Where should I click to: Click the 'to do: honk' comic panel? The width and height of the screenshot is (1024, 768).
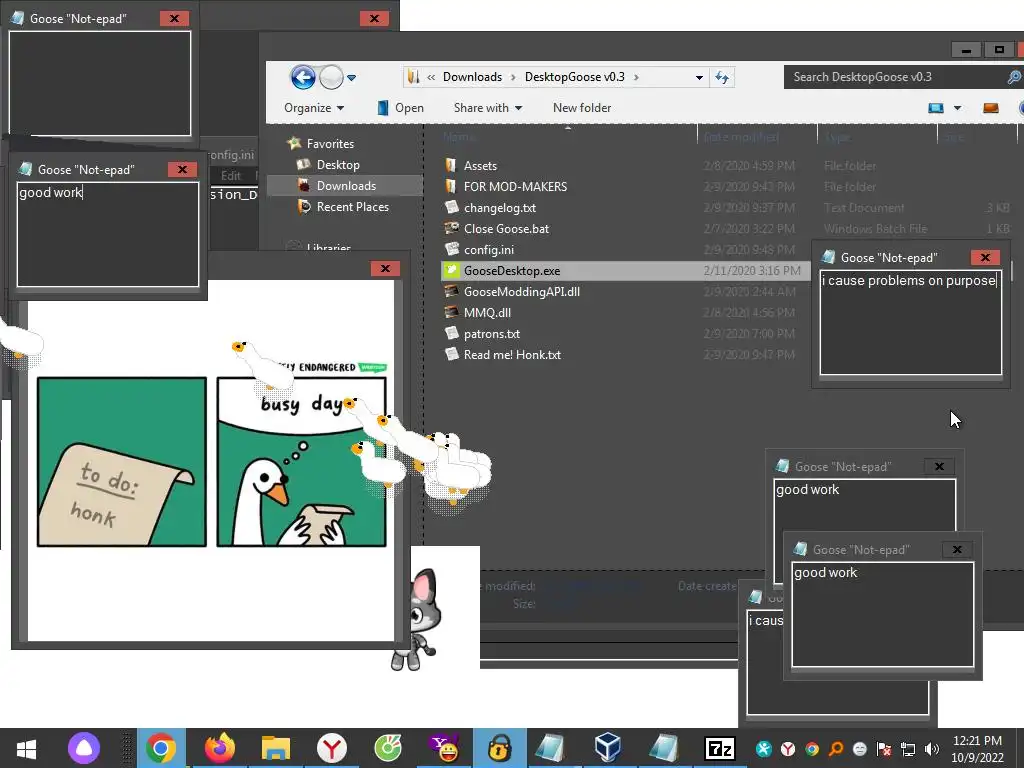(x=122, y=462)
